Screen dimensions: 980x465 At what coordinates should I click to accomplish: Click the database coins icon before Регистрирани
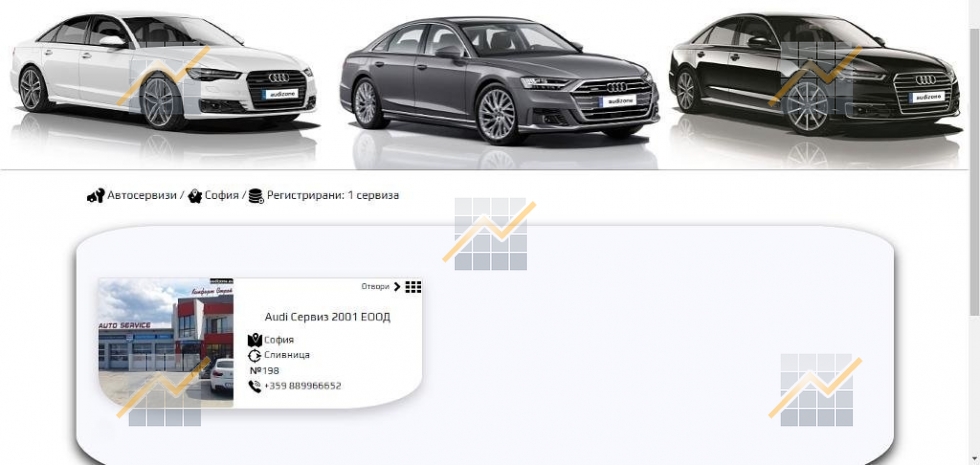pyautogui.click(x=256, y=196)
